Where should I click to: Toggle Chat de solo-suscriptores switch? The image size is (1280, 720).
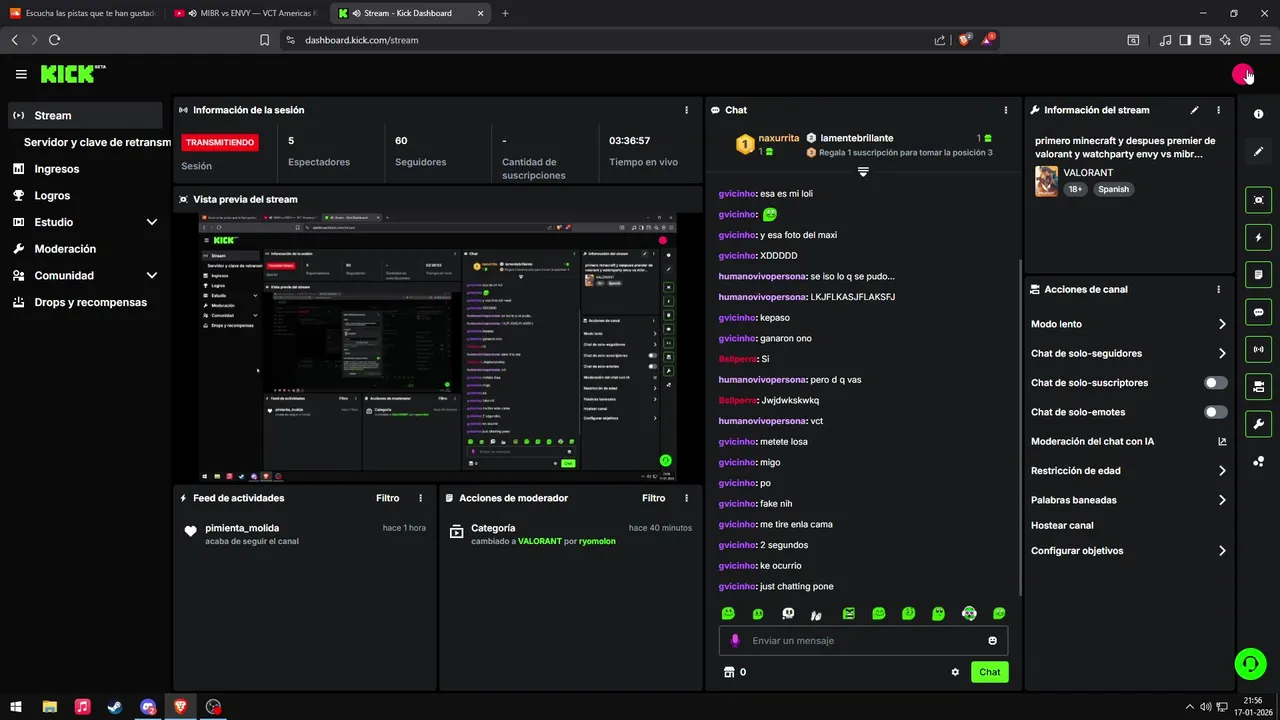[1215, 383]
